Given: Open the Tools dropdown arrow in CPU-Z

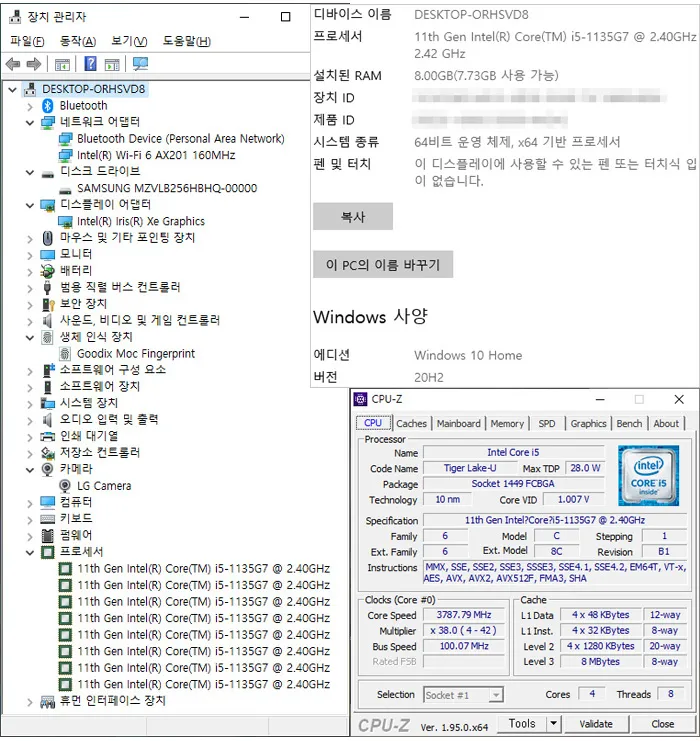Looking at the screenshot, I should tap(553, 724).
